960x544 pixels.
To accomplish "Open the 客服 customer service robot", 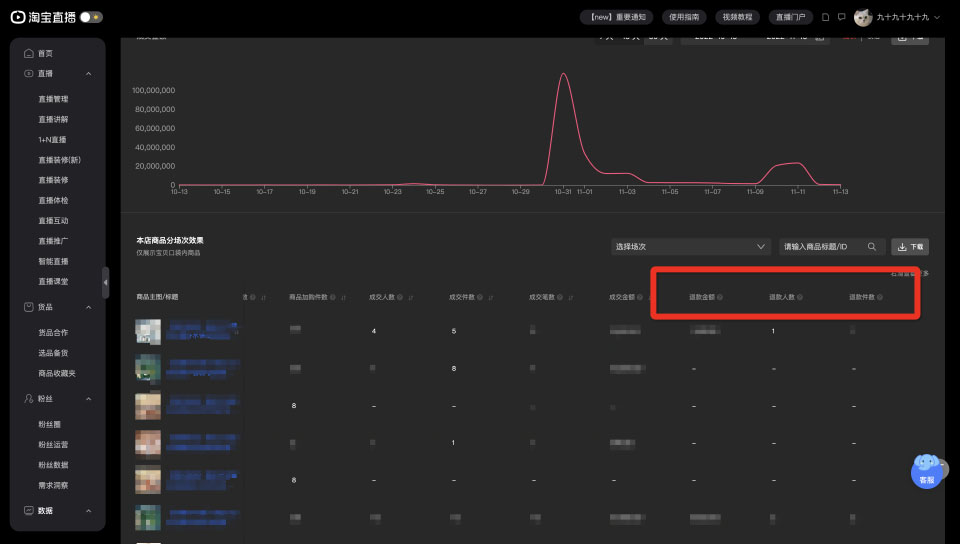I will (x=927, y=470).
